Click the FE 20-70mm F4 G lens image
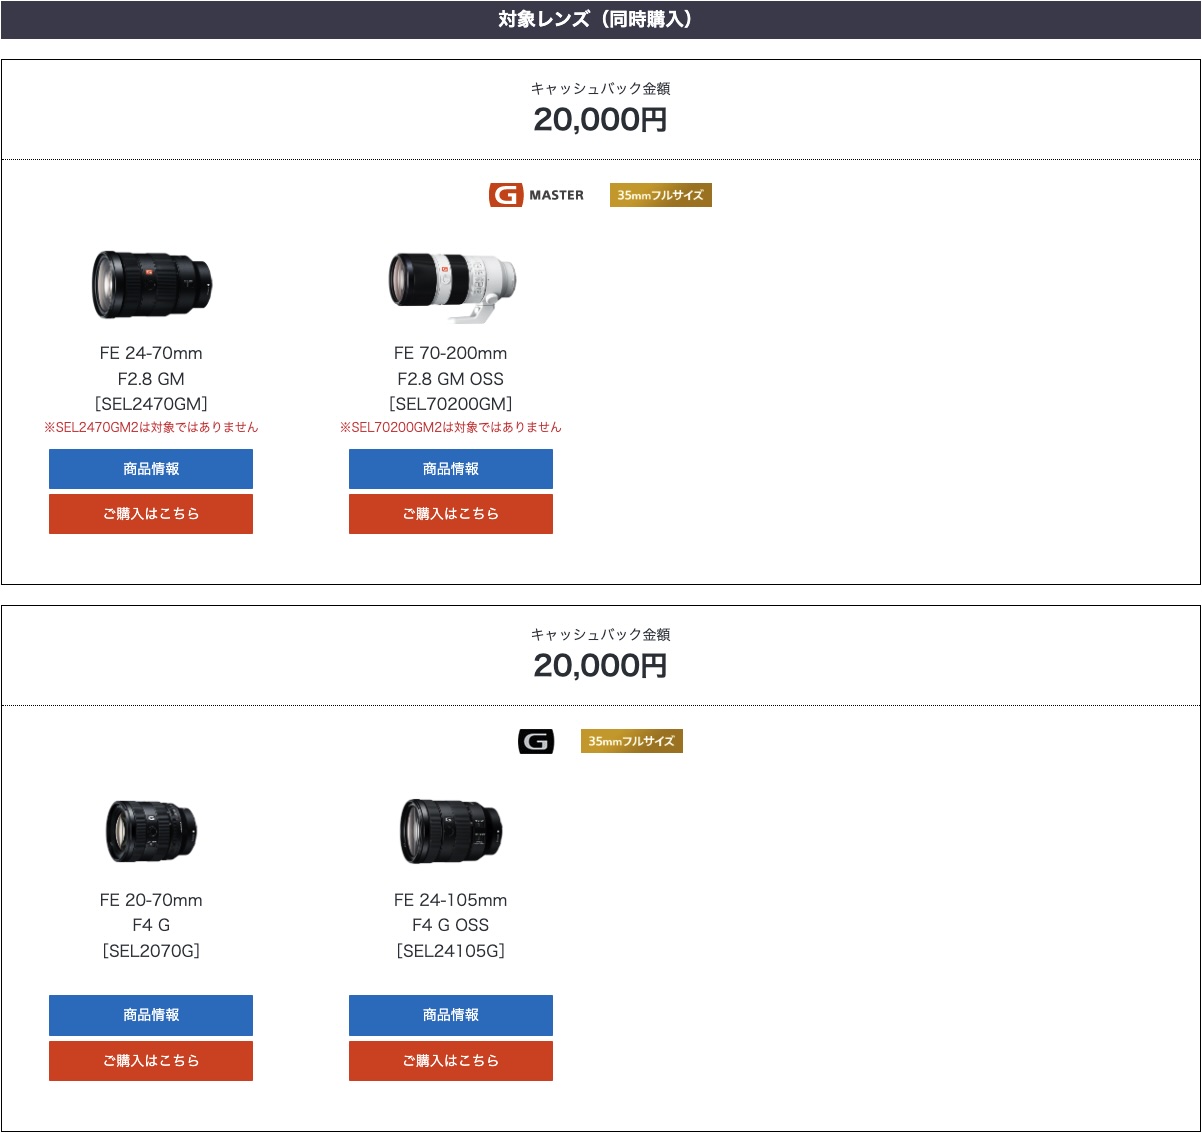The height and width of the screenshot is (1133, 1202). 152,831
